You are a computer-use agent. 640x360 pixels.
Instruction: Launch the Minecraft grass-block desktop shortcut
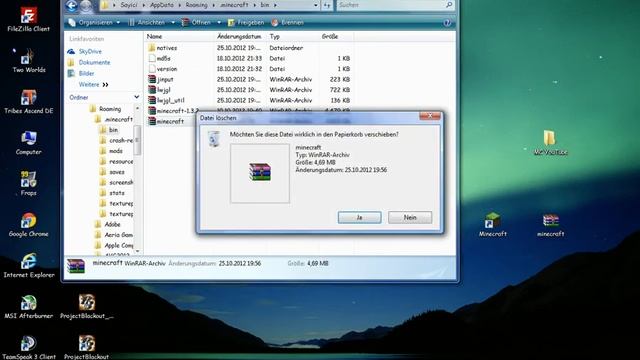click(x=493, y=224)
